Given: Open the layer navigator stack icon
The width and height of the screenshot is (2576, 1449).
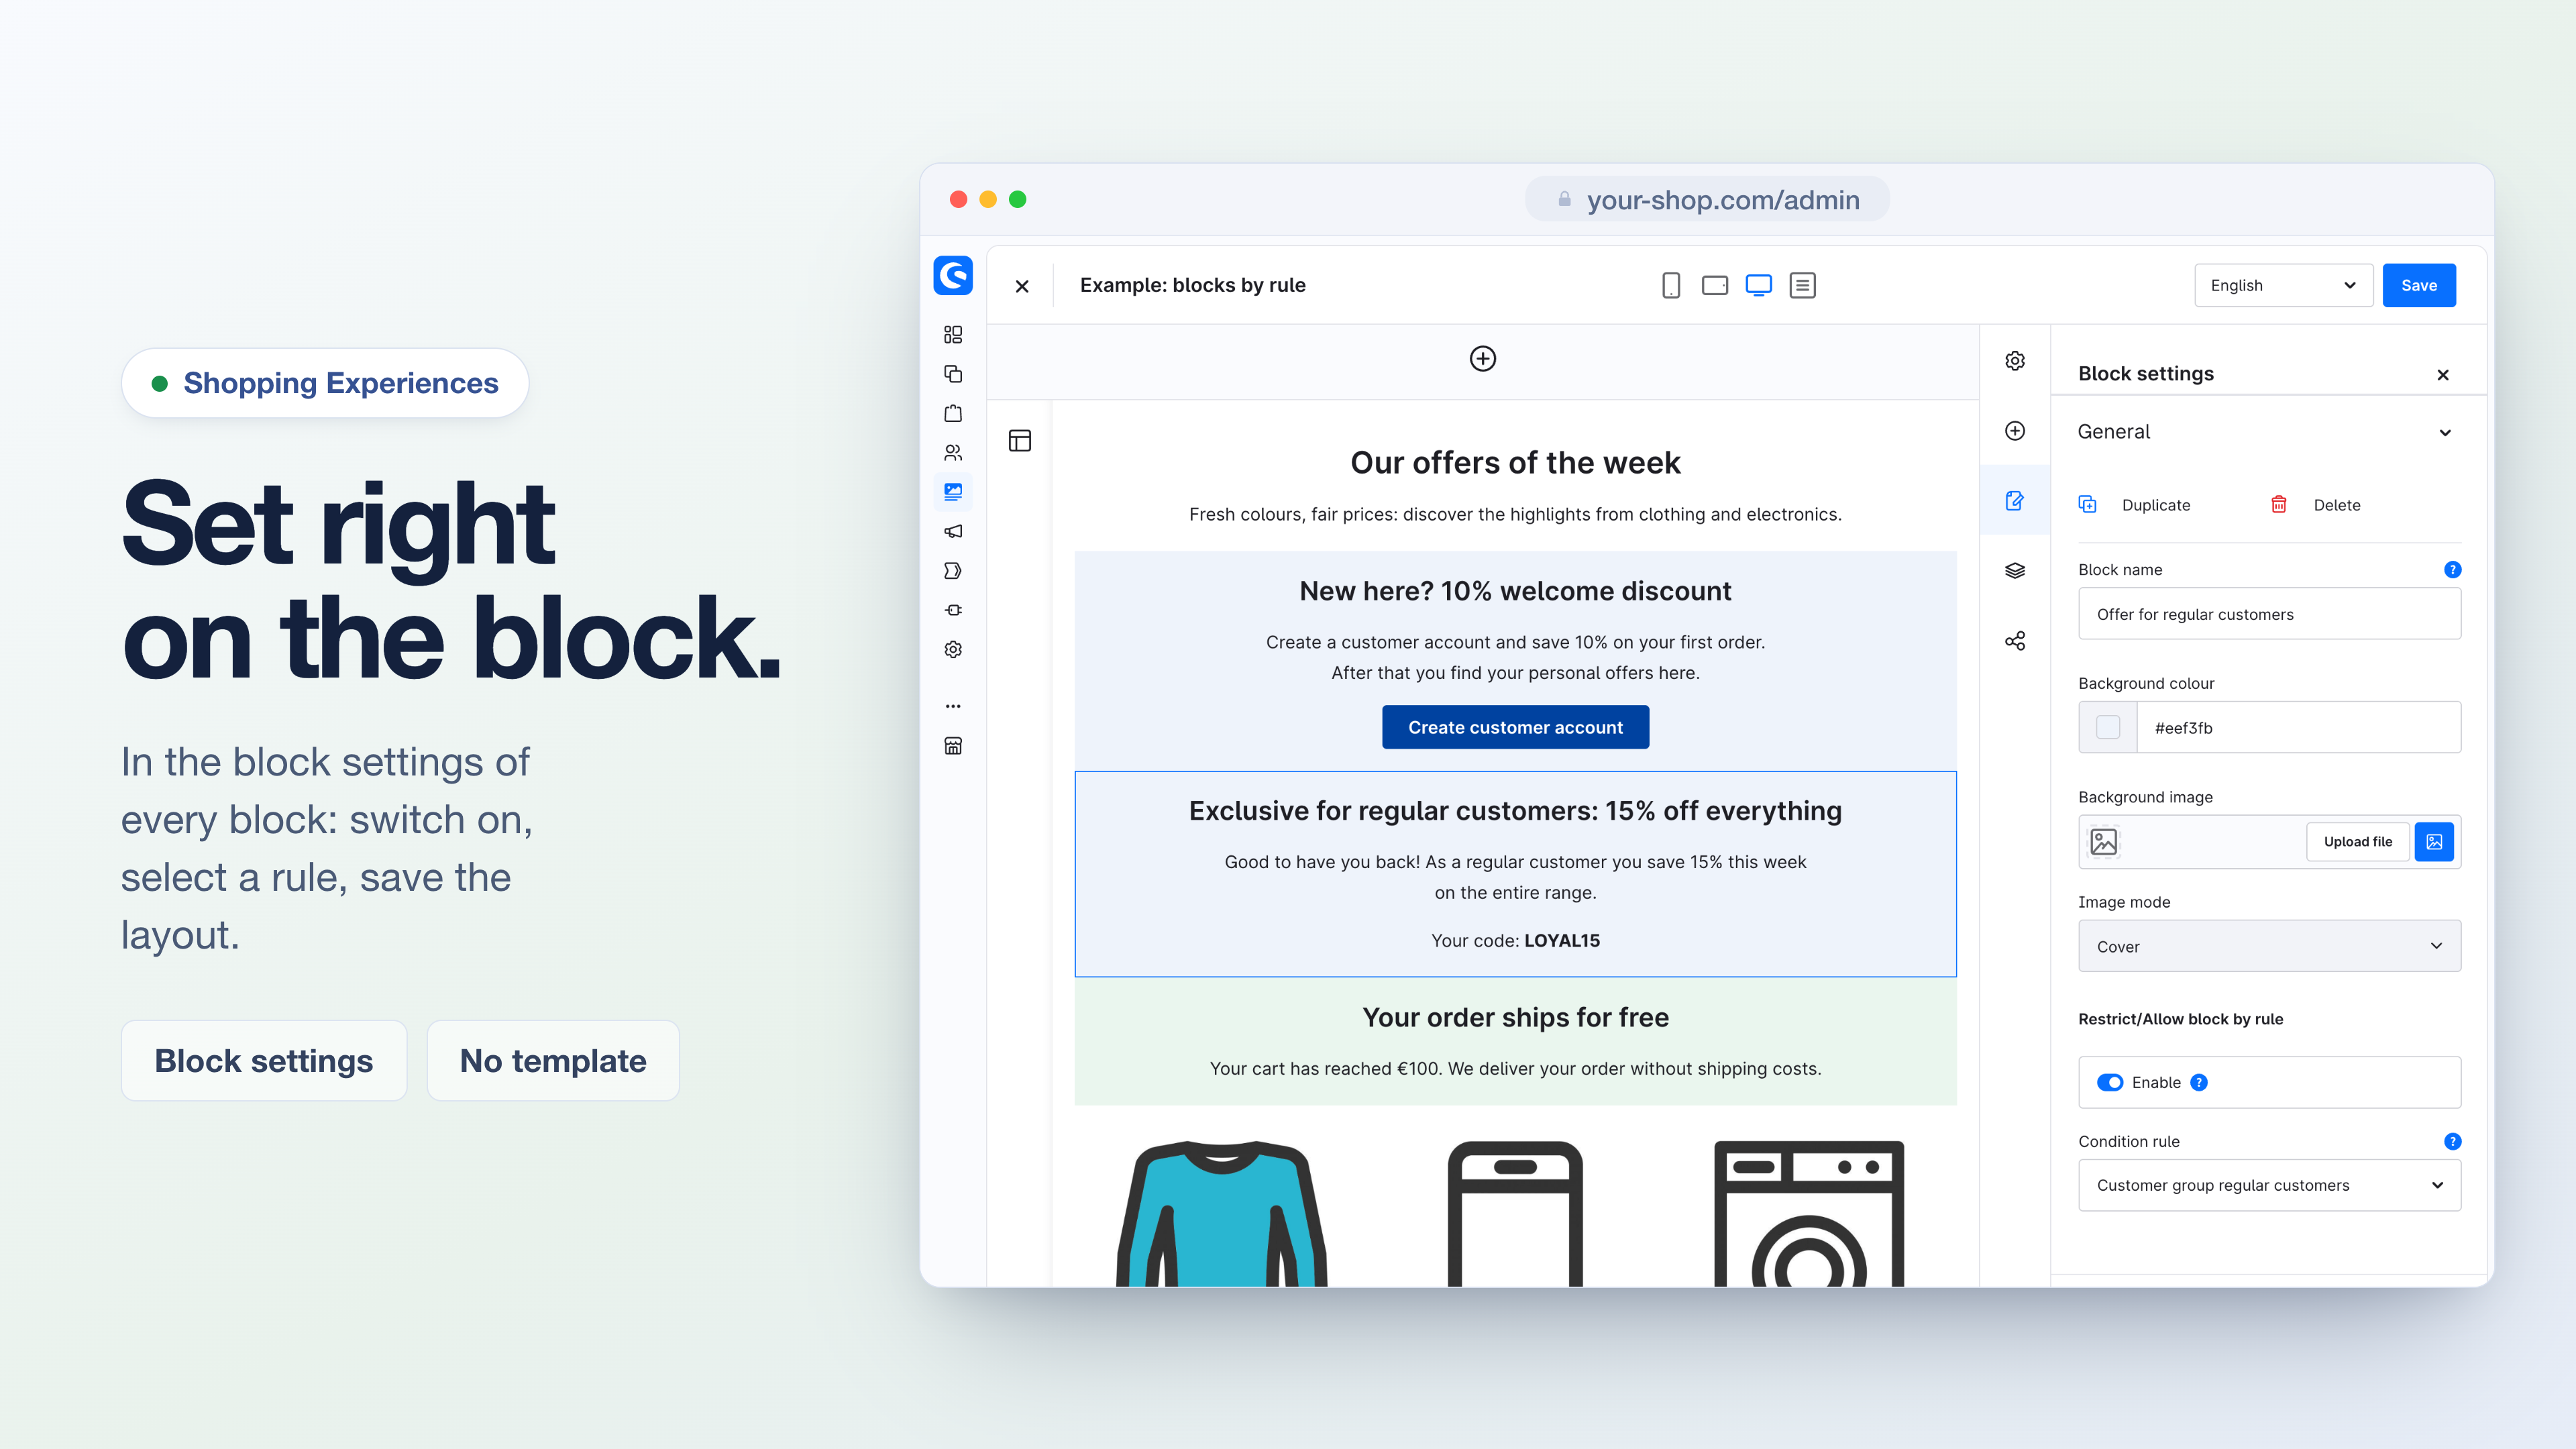Looking at the screenshot, I should click(2015, 570).
